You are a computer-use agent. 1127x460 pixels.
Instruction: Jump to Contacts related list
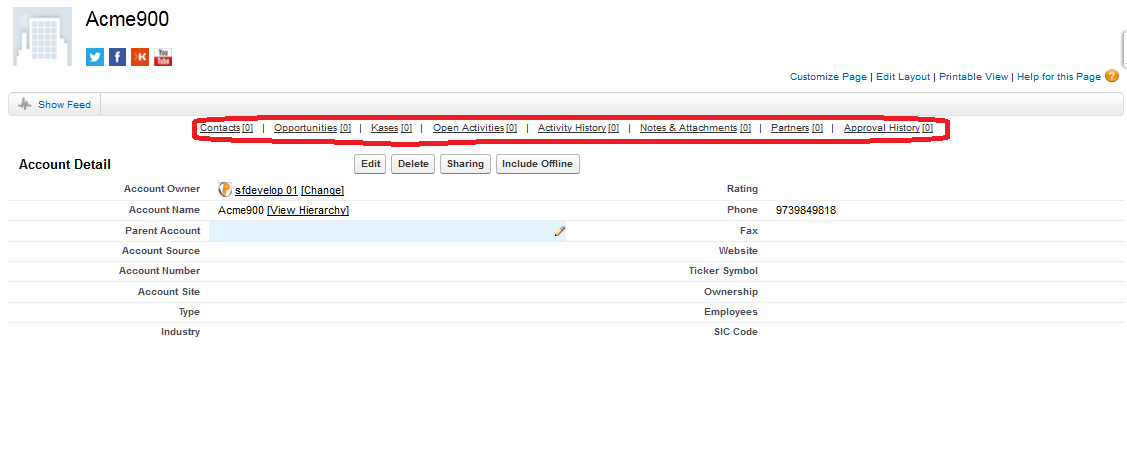(226, 128)
